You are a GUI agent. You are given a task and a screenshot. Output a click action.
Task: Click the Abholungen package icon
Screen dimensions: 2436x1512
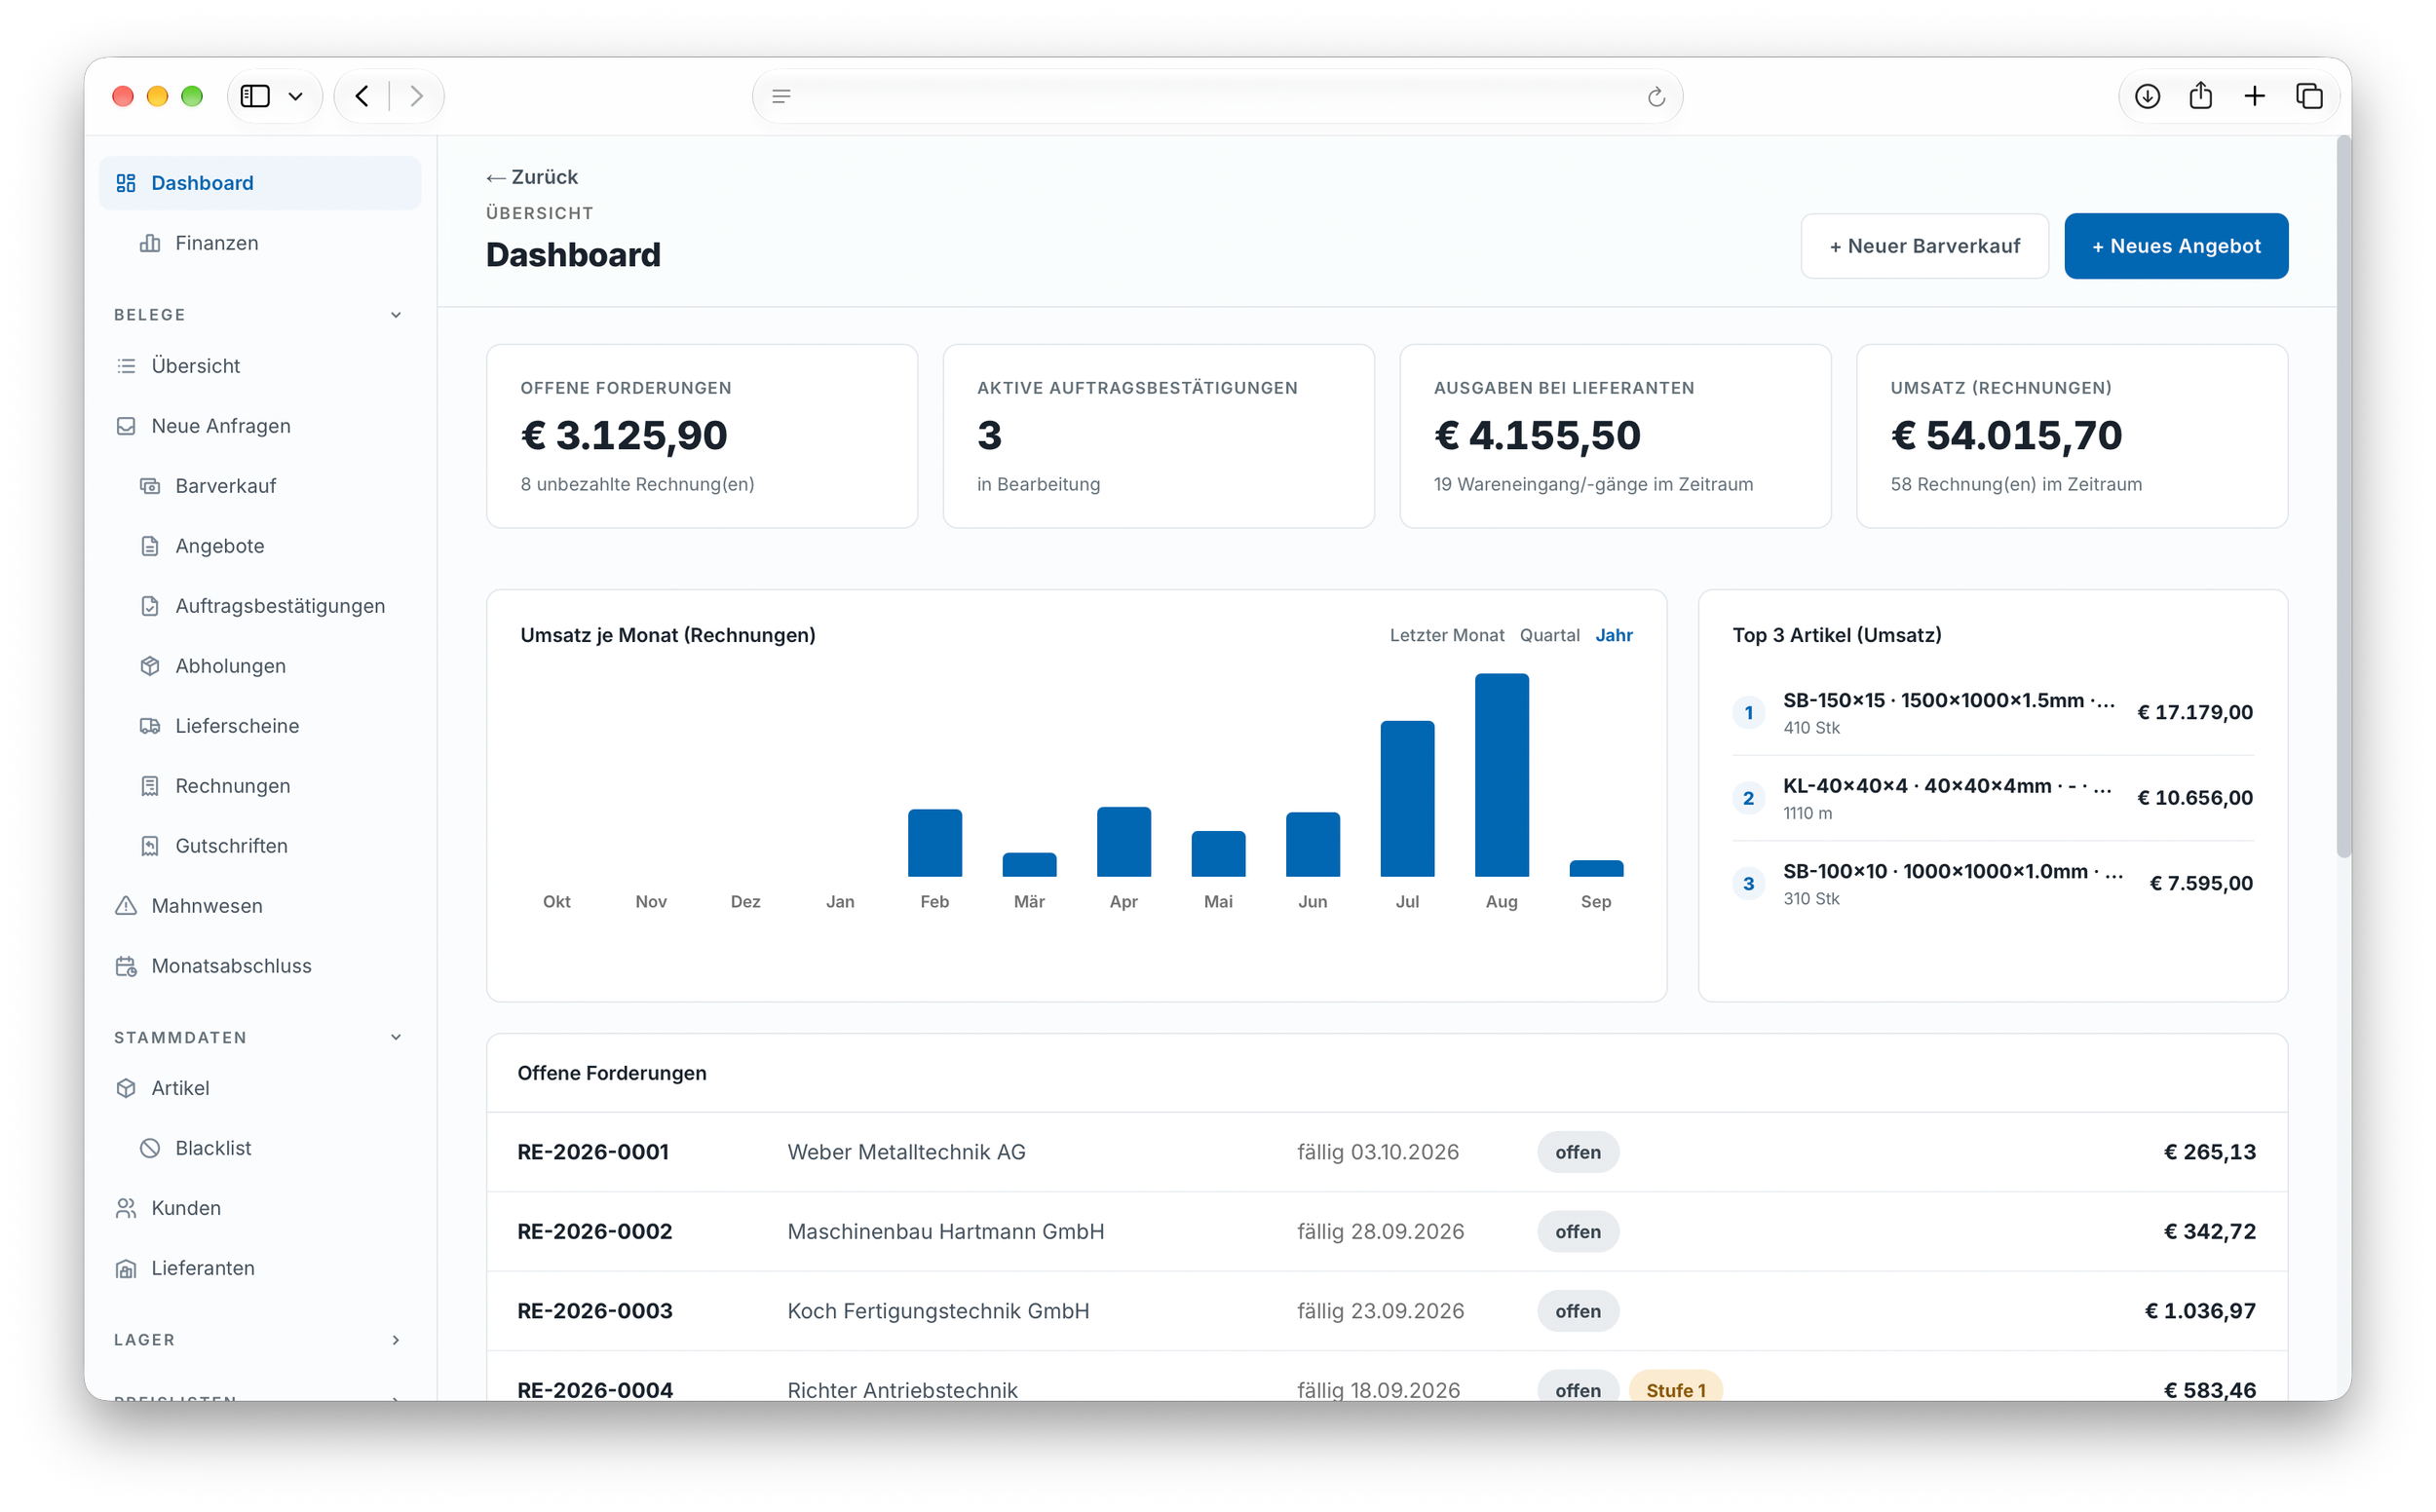150,666
